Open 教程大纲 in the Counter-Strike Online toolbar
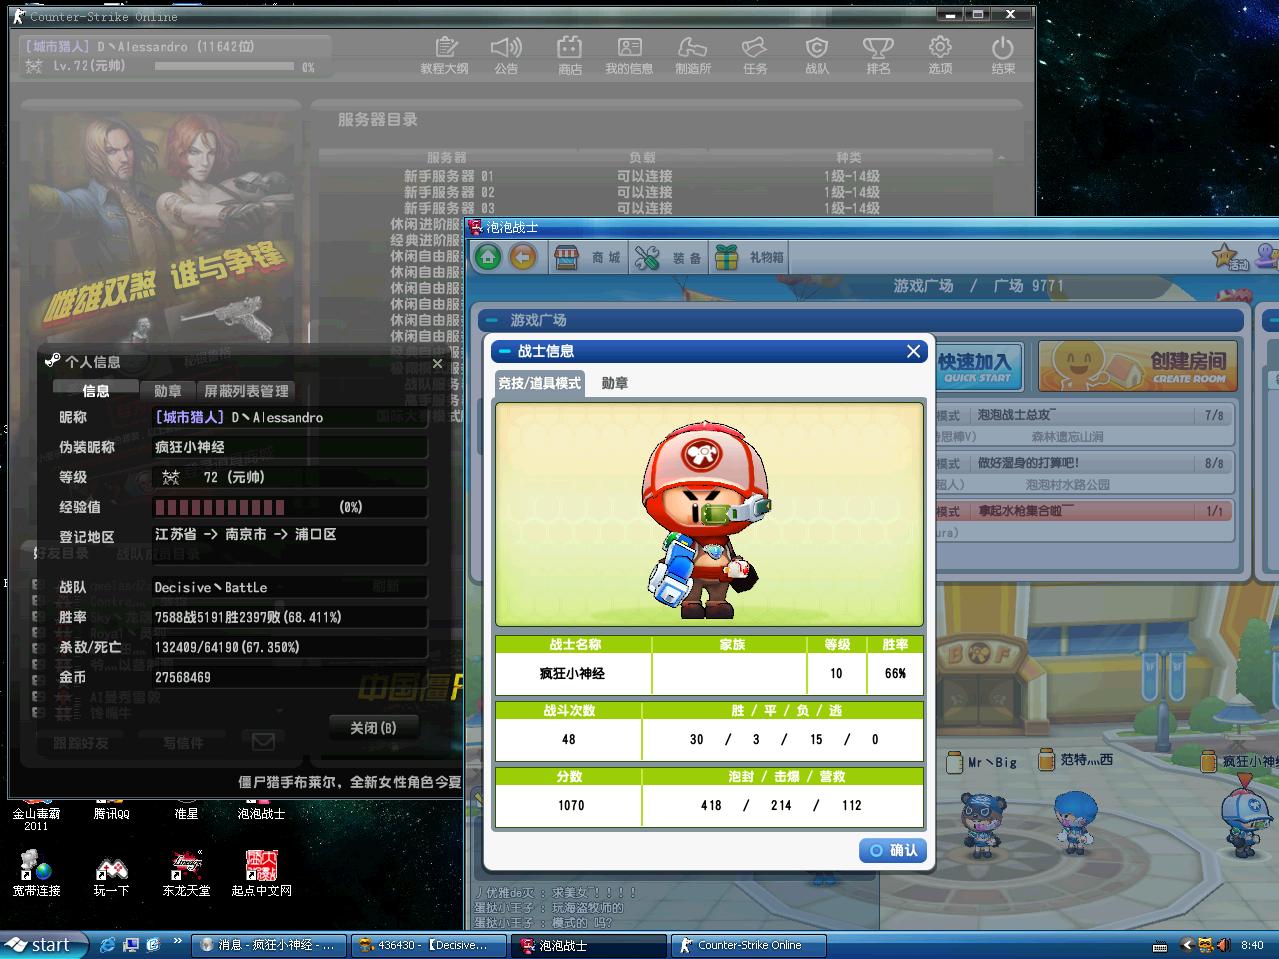This screenshot has width=1279, height=959. tap(445, 55)
